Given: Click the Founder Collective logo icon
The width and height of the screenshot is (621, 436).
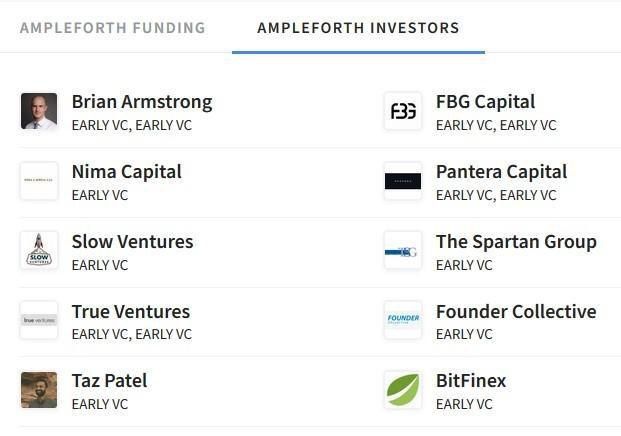Looking at the screenshot, I should pos(403,320).
